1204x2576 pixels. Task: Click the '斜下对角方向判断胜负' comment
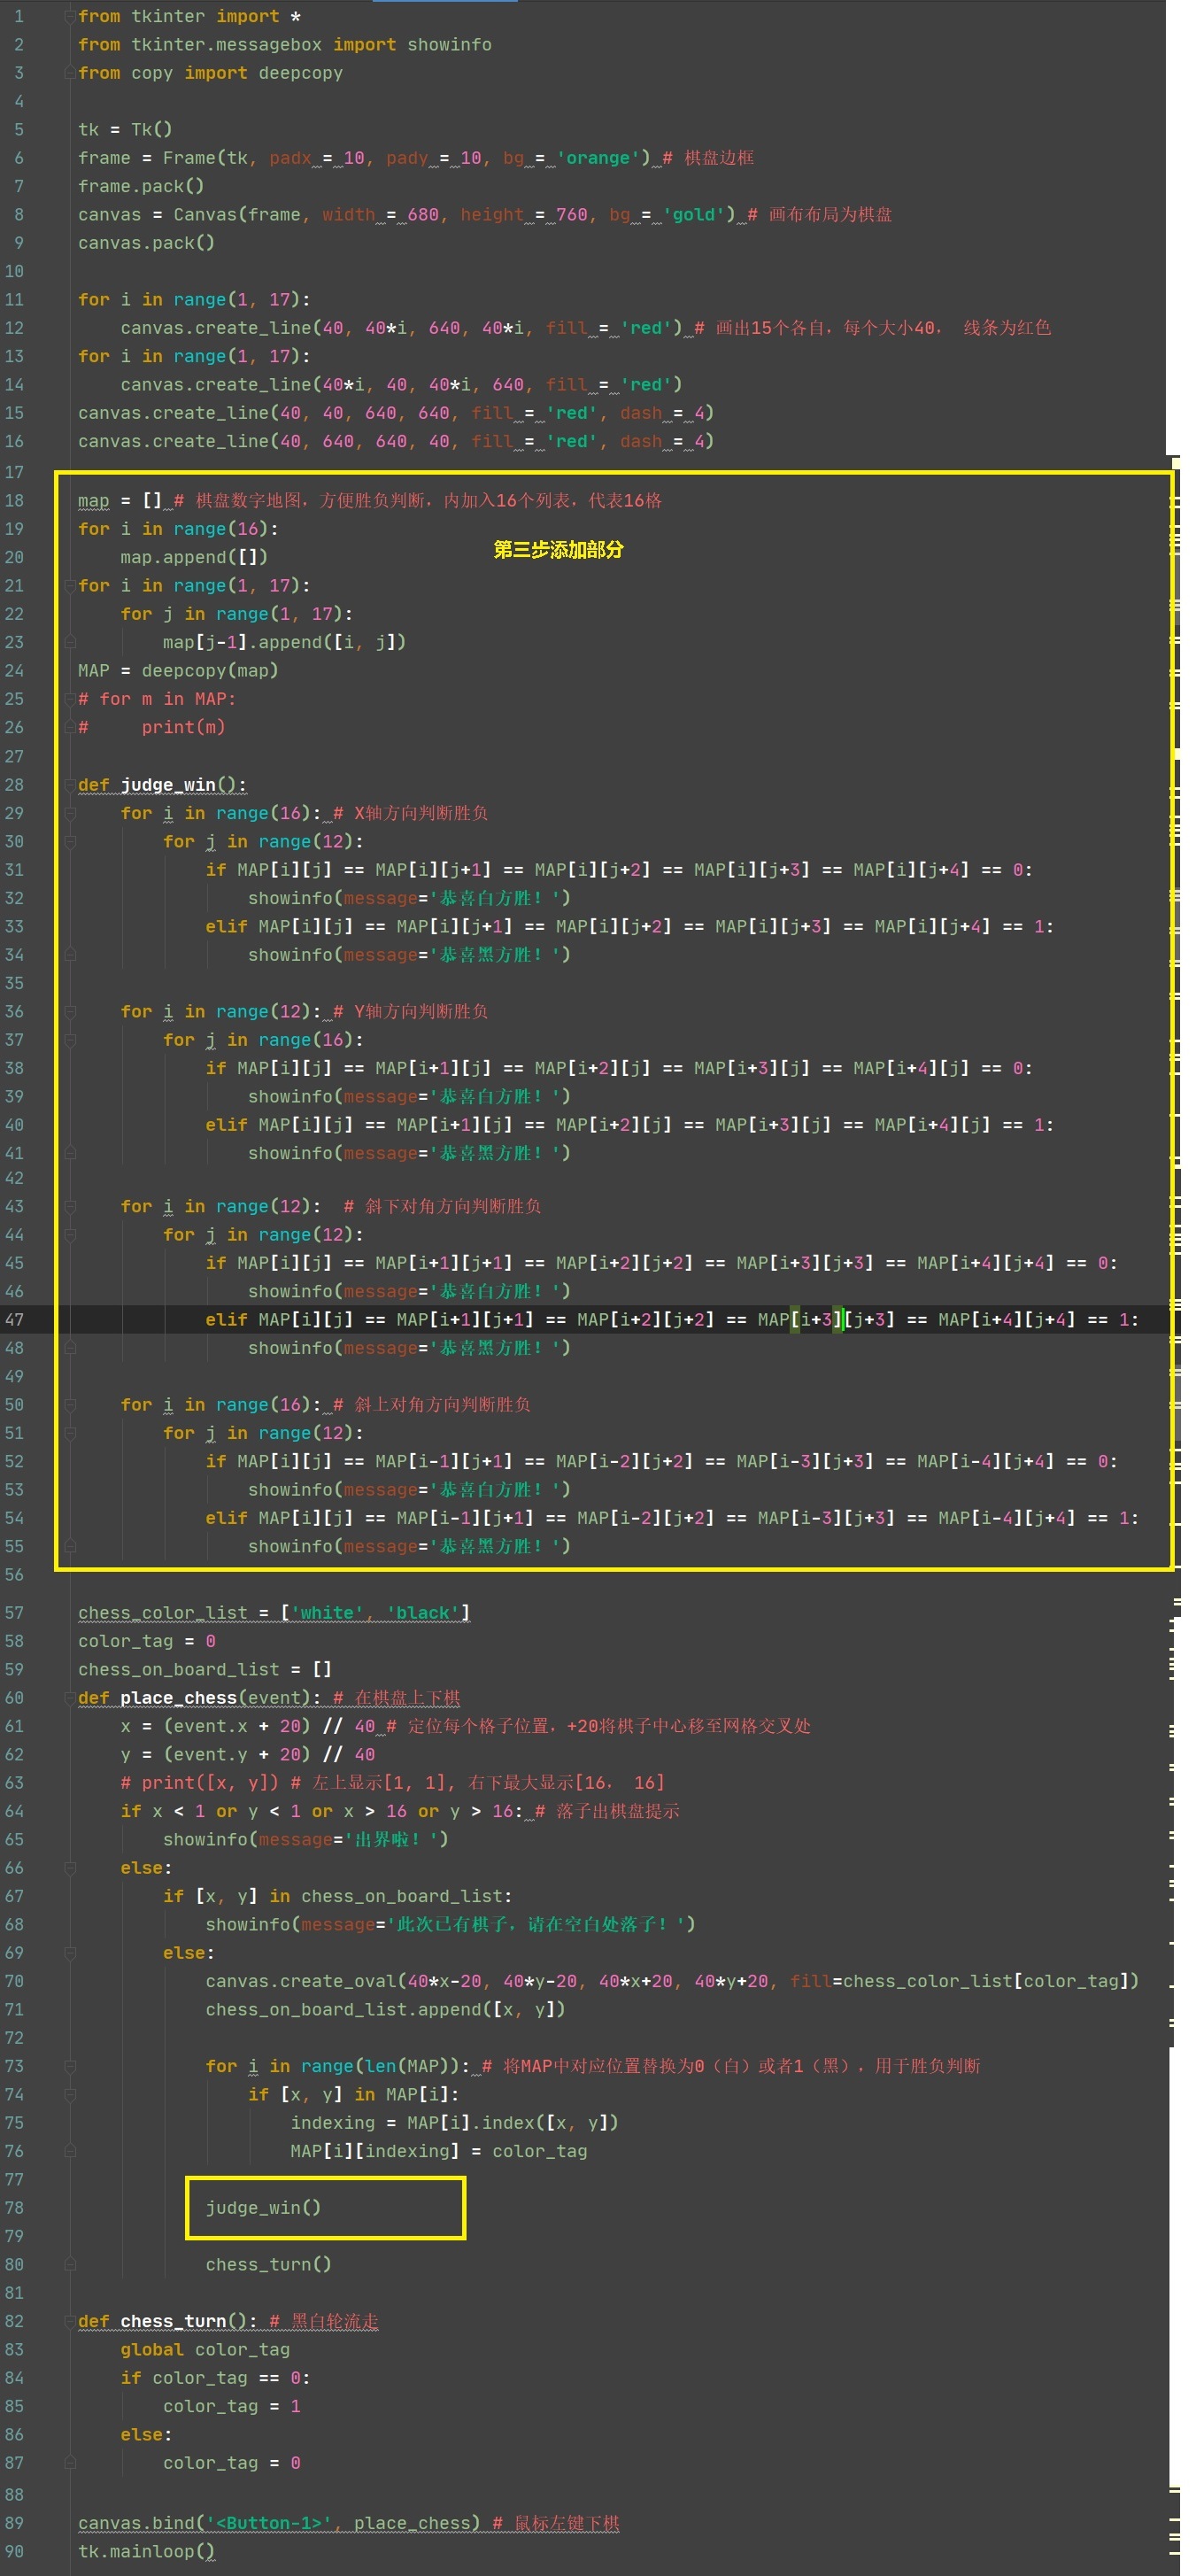point(453,1207)
